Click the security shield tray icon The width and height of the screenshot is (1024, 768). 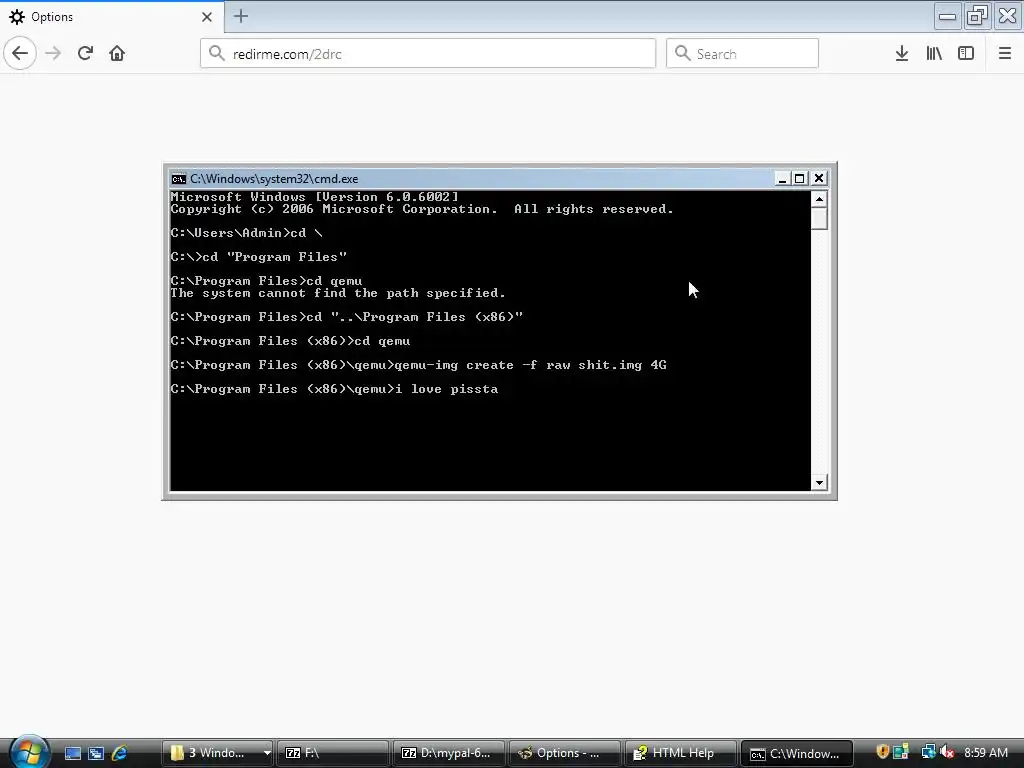(x=883, y=752)
